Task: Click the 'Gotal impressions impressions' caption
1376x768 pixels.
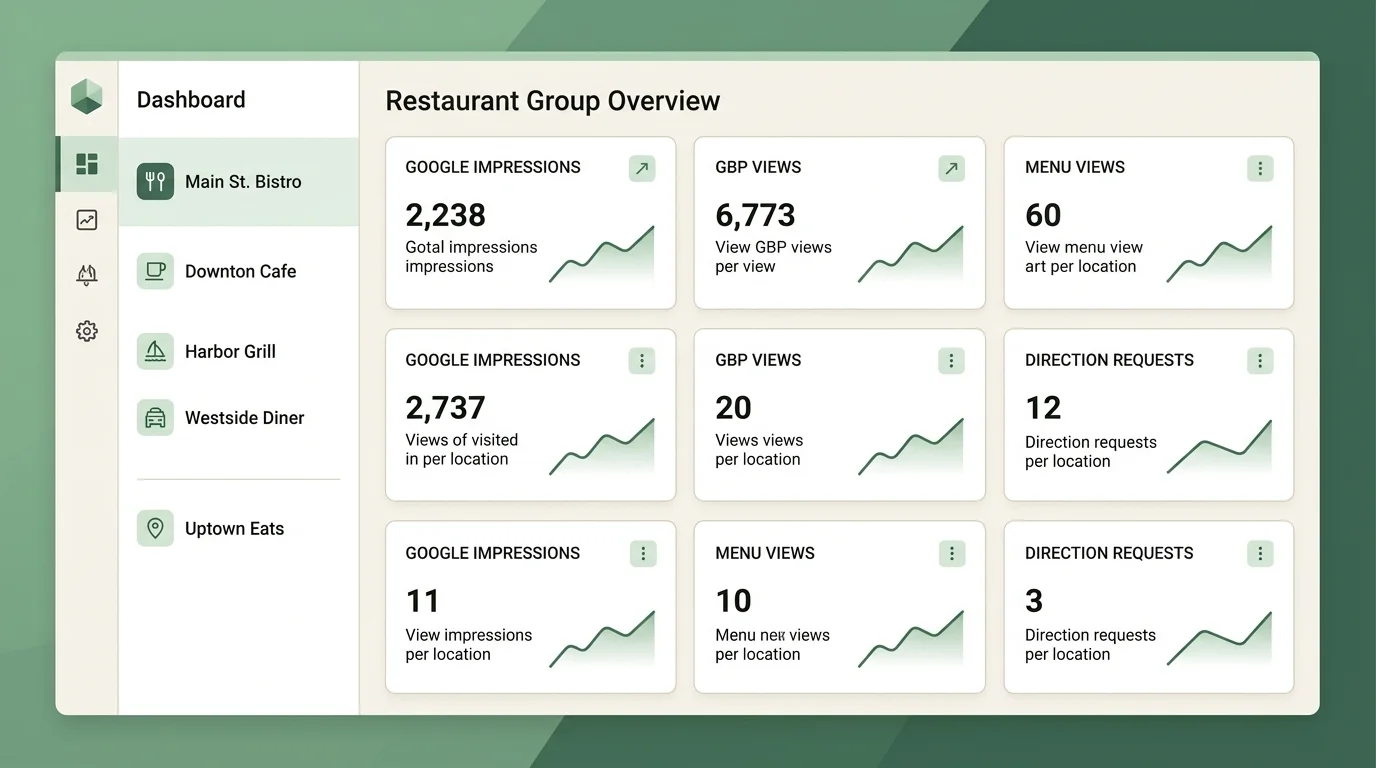Action: coord(471,257)
